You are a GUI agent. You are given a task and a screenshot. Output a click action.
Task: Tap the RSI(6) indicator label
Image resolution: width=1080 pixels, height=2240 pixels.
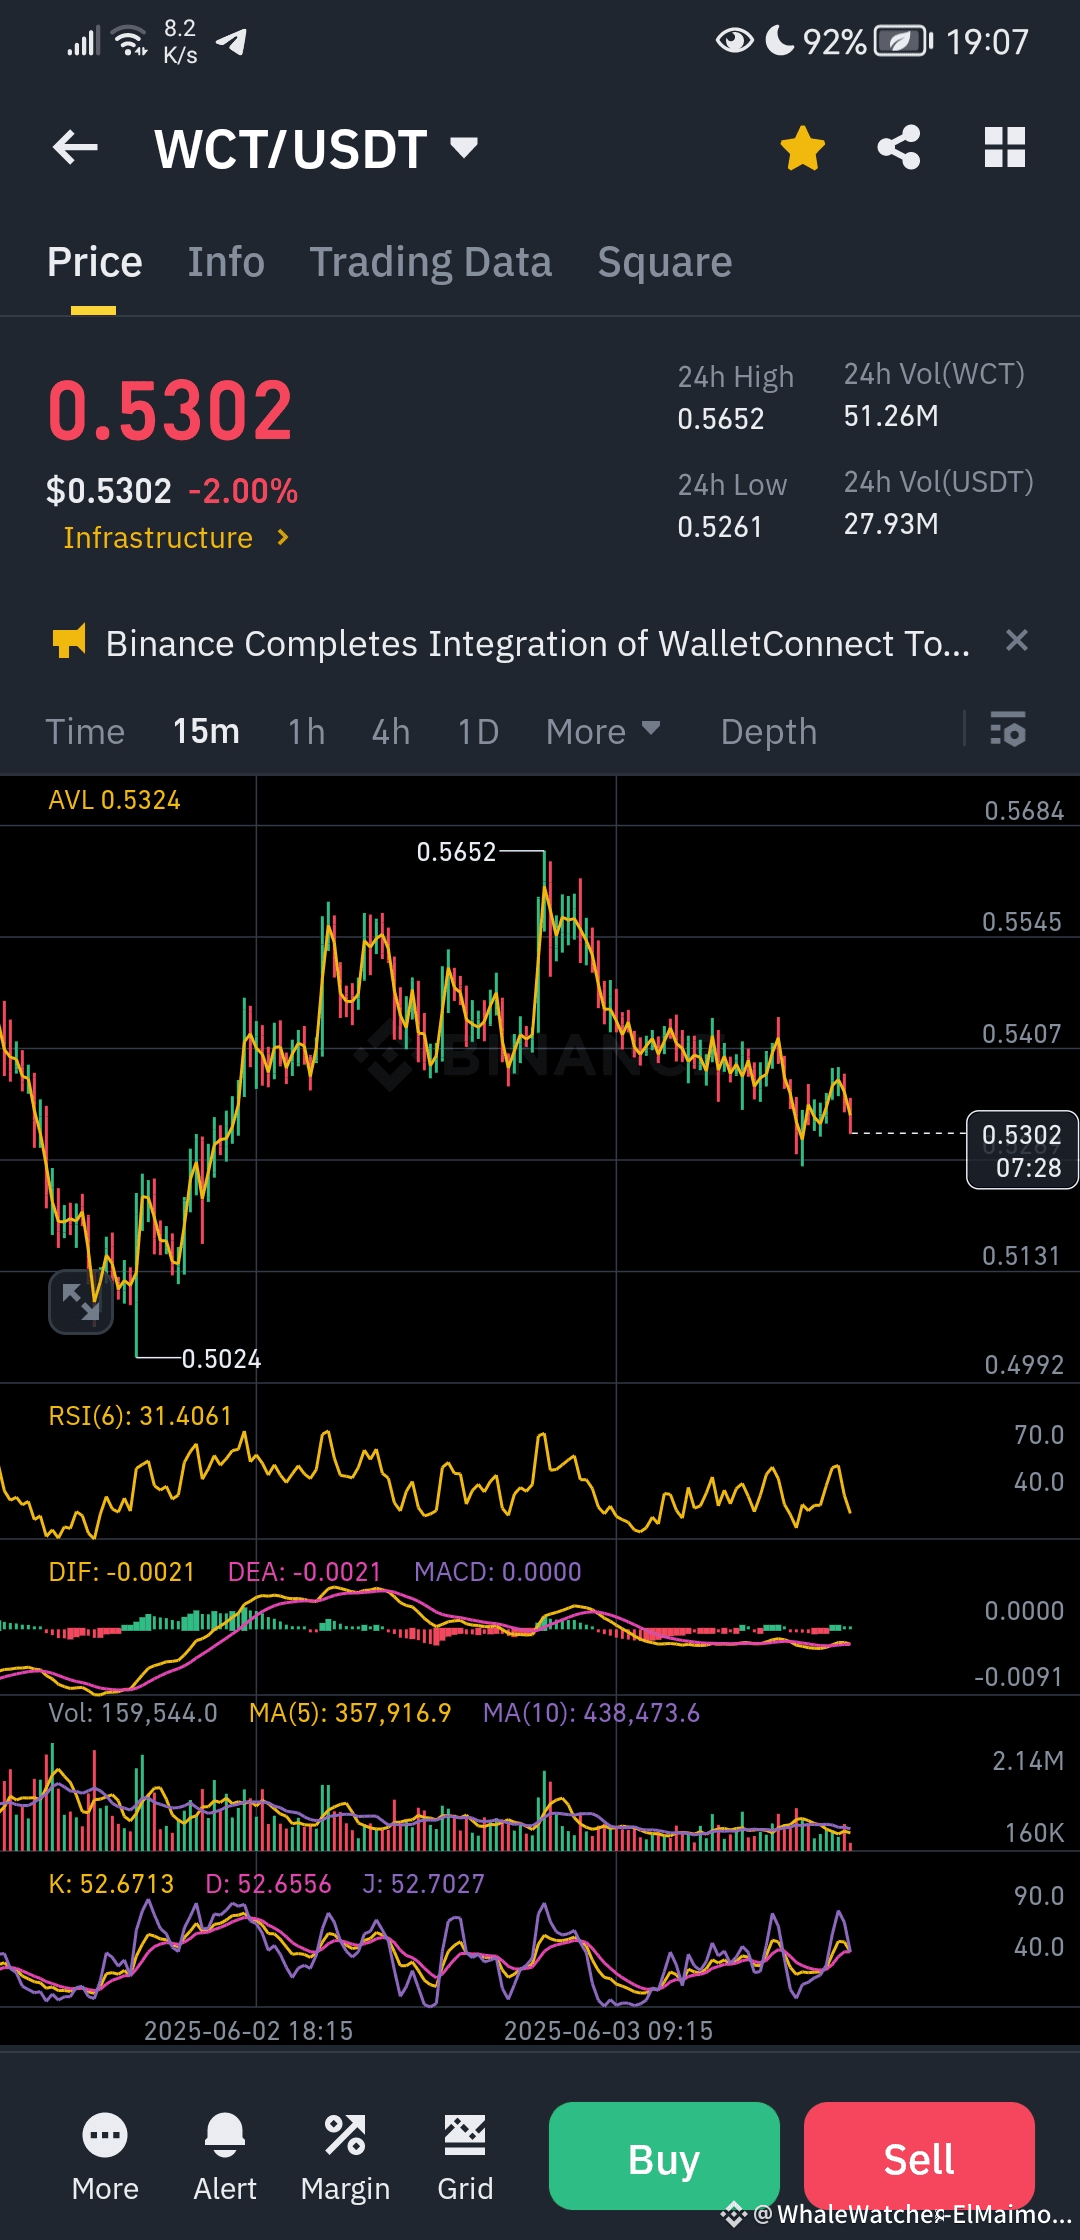[x=140, y=1416]
